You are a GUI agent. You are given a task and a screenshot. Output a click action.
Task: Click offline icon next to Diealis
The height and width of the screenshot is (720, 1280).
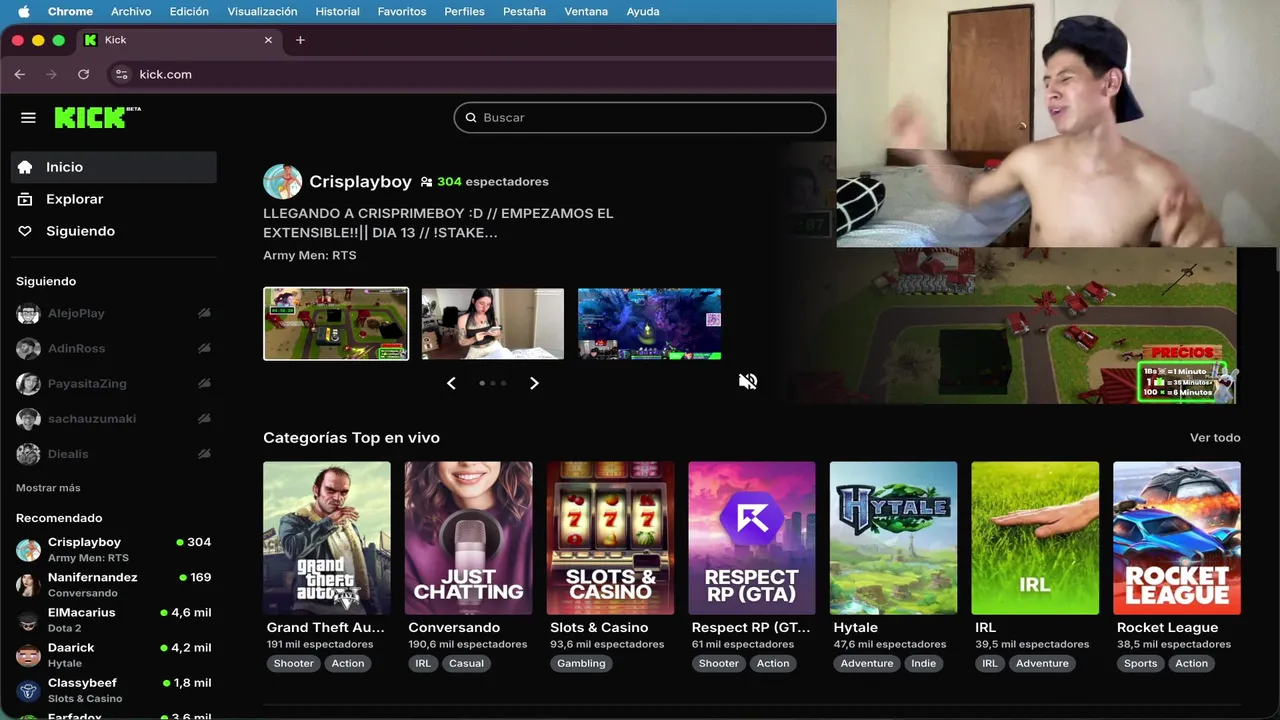click(204, 454)
